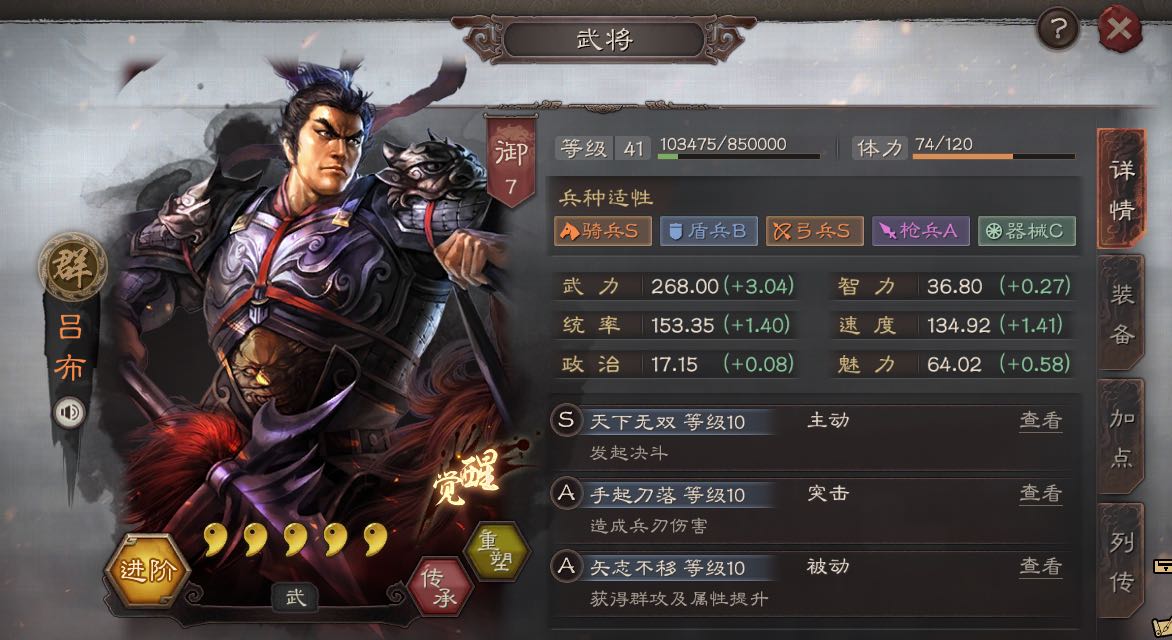This screenshot has width=1172, height=640.
Task: Open the 列传 side tab
Action: pos(1121,561)
